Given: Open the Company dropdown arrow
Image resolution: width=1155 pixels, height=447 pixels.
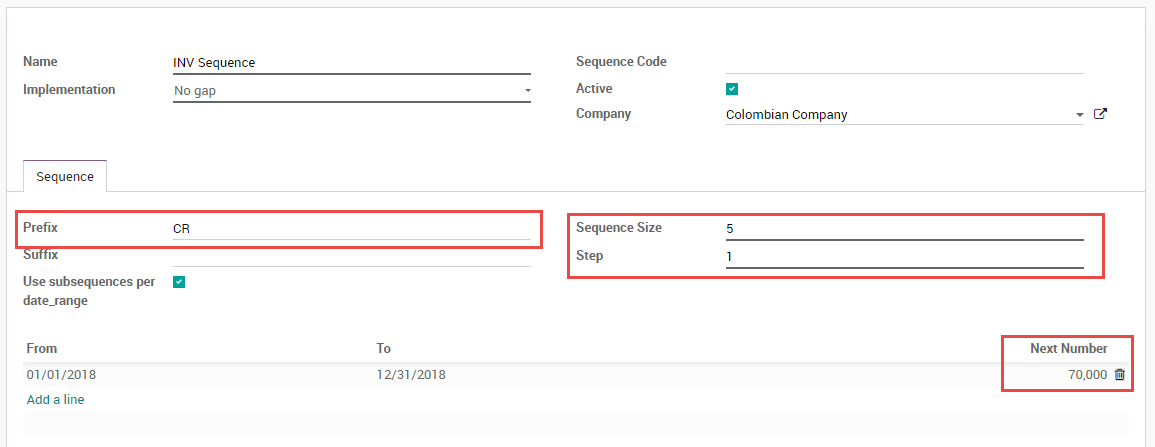Looking at the screenshot, I should point(1079,115).
